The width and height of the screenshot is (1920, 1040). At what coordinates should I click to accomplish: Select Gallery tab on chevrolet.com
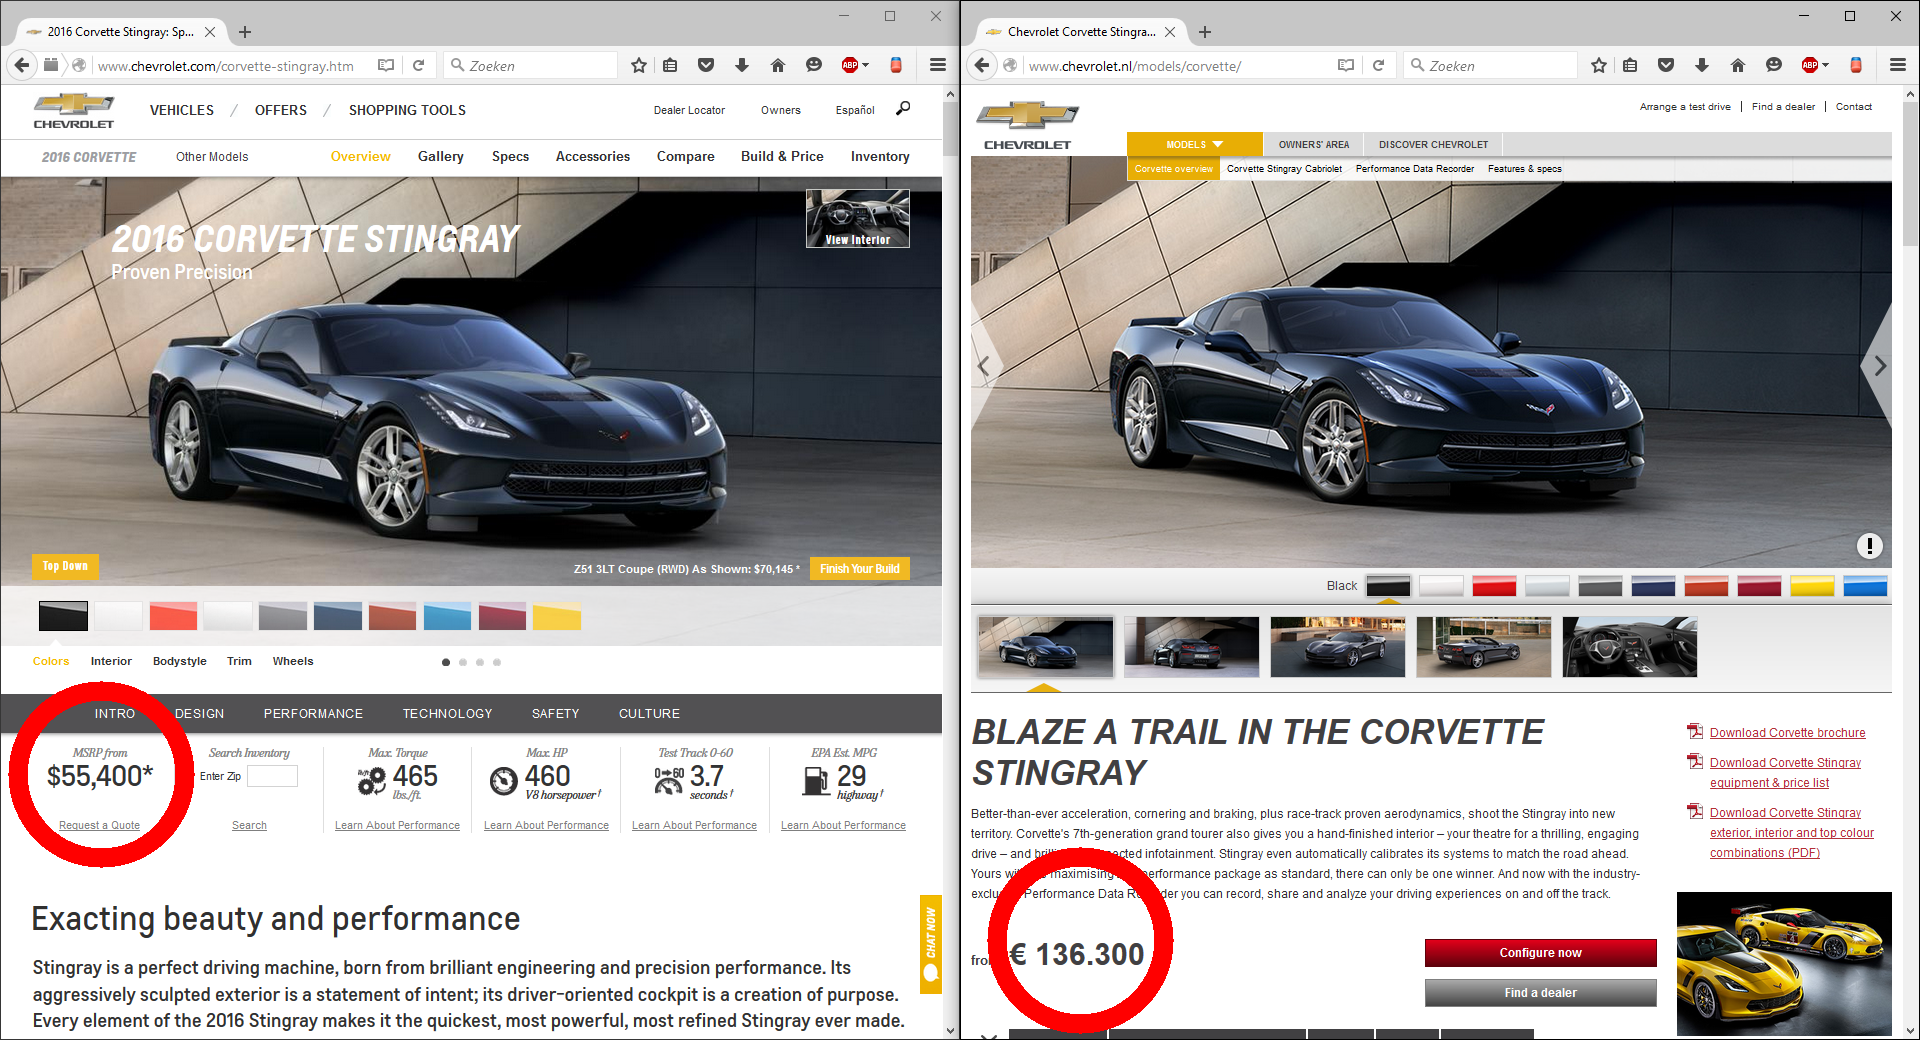pyautogui.click(x=440, y=156)
